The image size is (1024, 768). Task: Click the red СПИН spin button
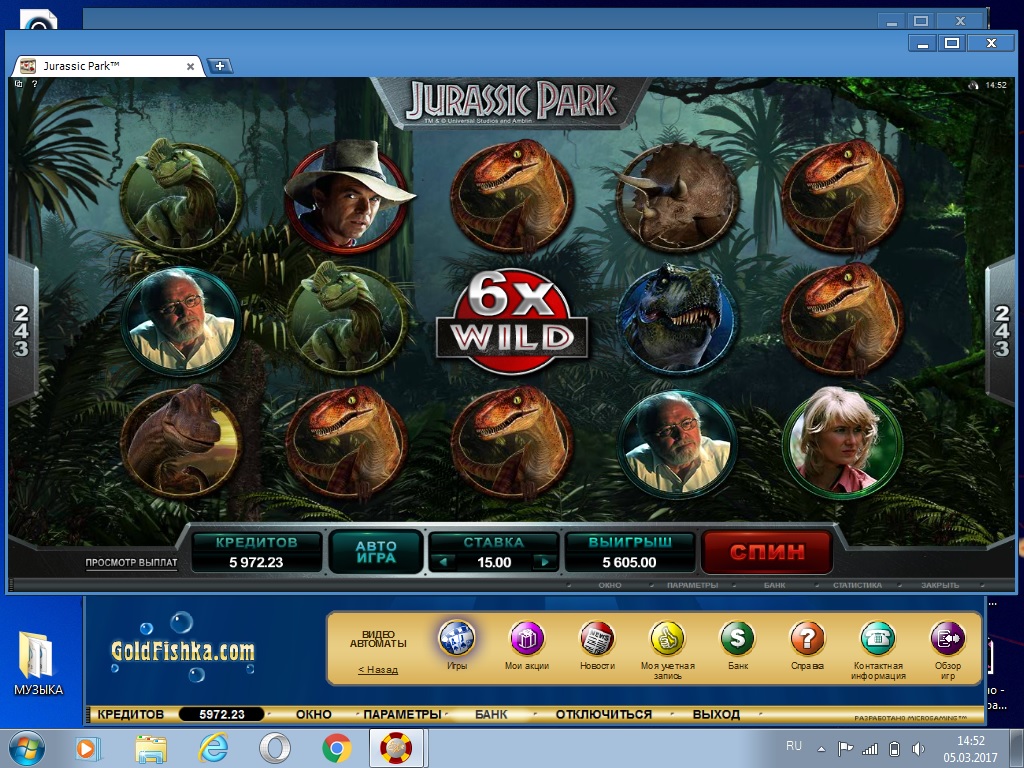(767, 552)
